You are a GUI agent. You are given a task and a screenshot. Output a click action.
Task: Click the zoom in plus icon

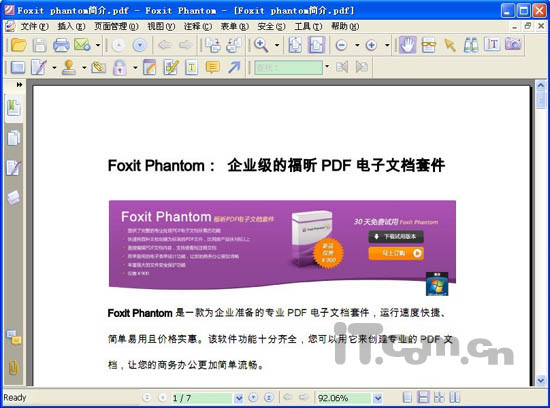pyautogui.click(x=371, y=45)
